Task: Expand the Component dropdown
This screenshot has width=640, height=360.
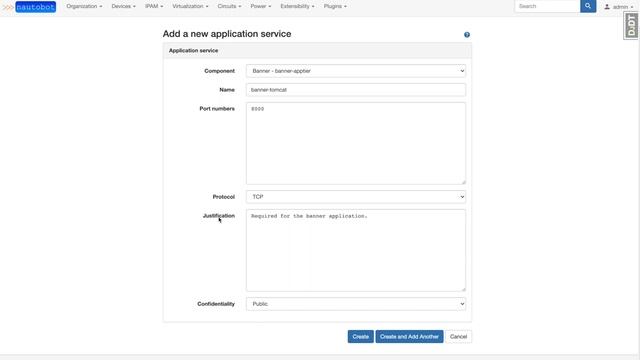Action: coord(356,71)
